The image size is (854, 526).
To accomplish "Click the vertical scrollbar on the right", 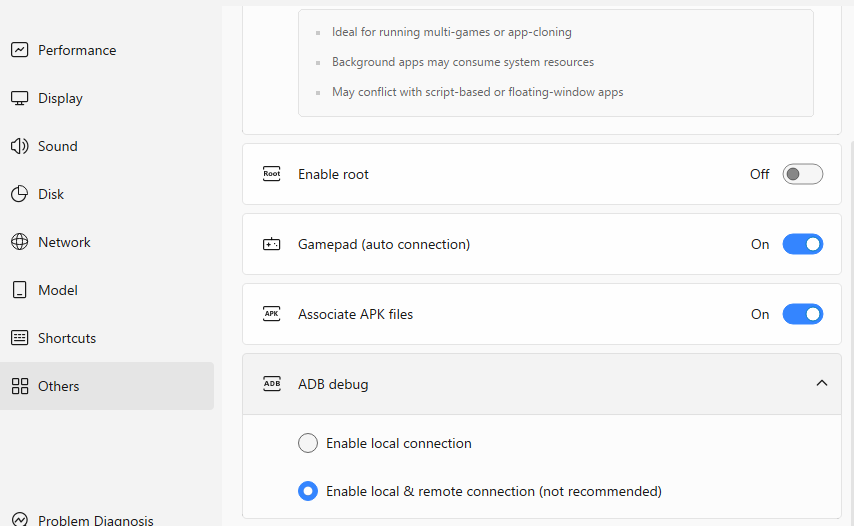I will tap(851, 300).
